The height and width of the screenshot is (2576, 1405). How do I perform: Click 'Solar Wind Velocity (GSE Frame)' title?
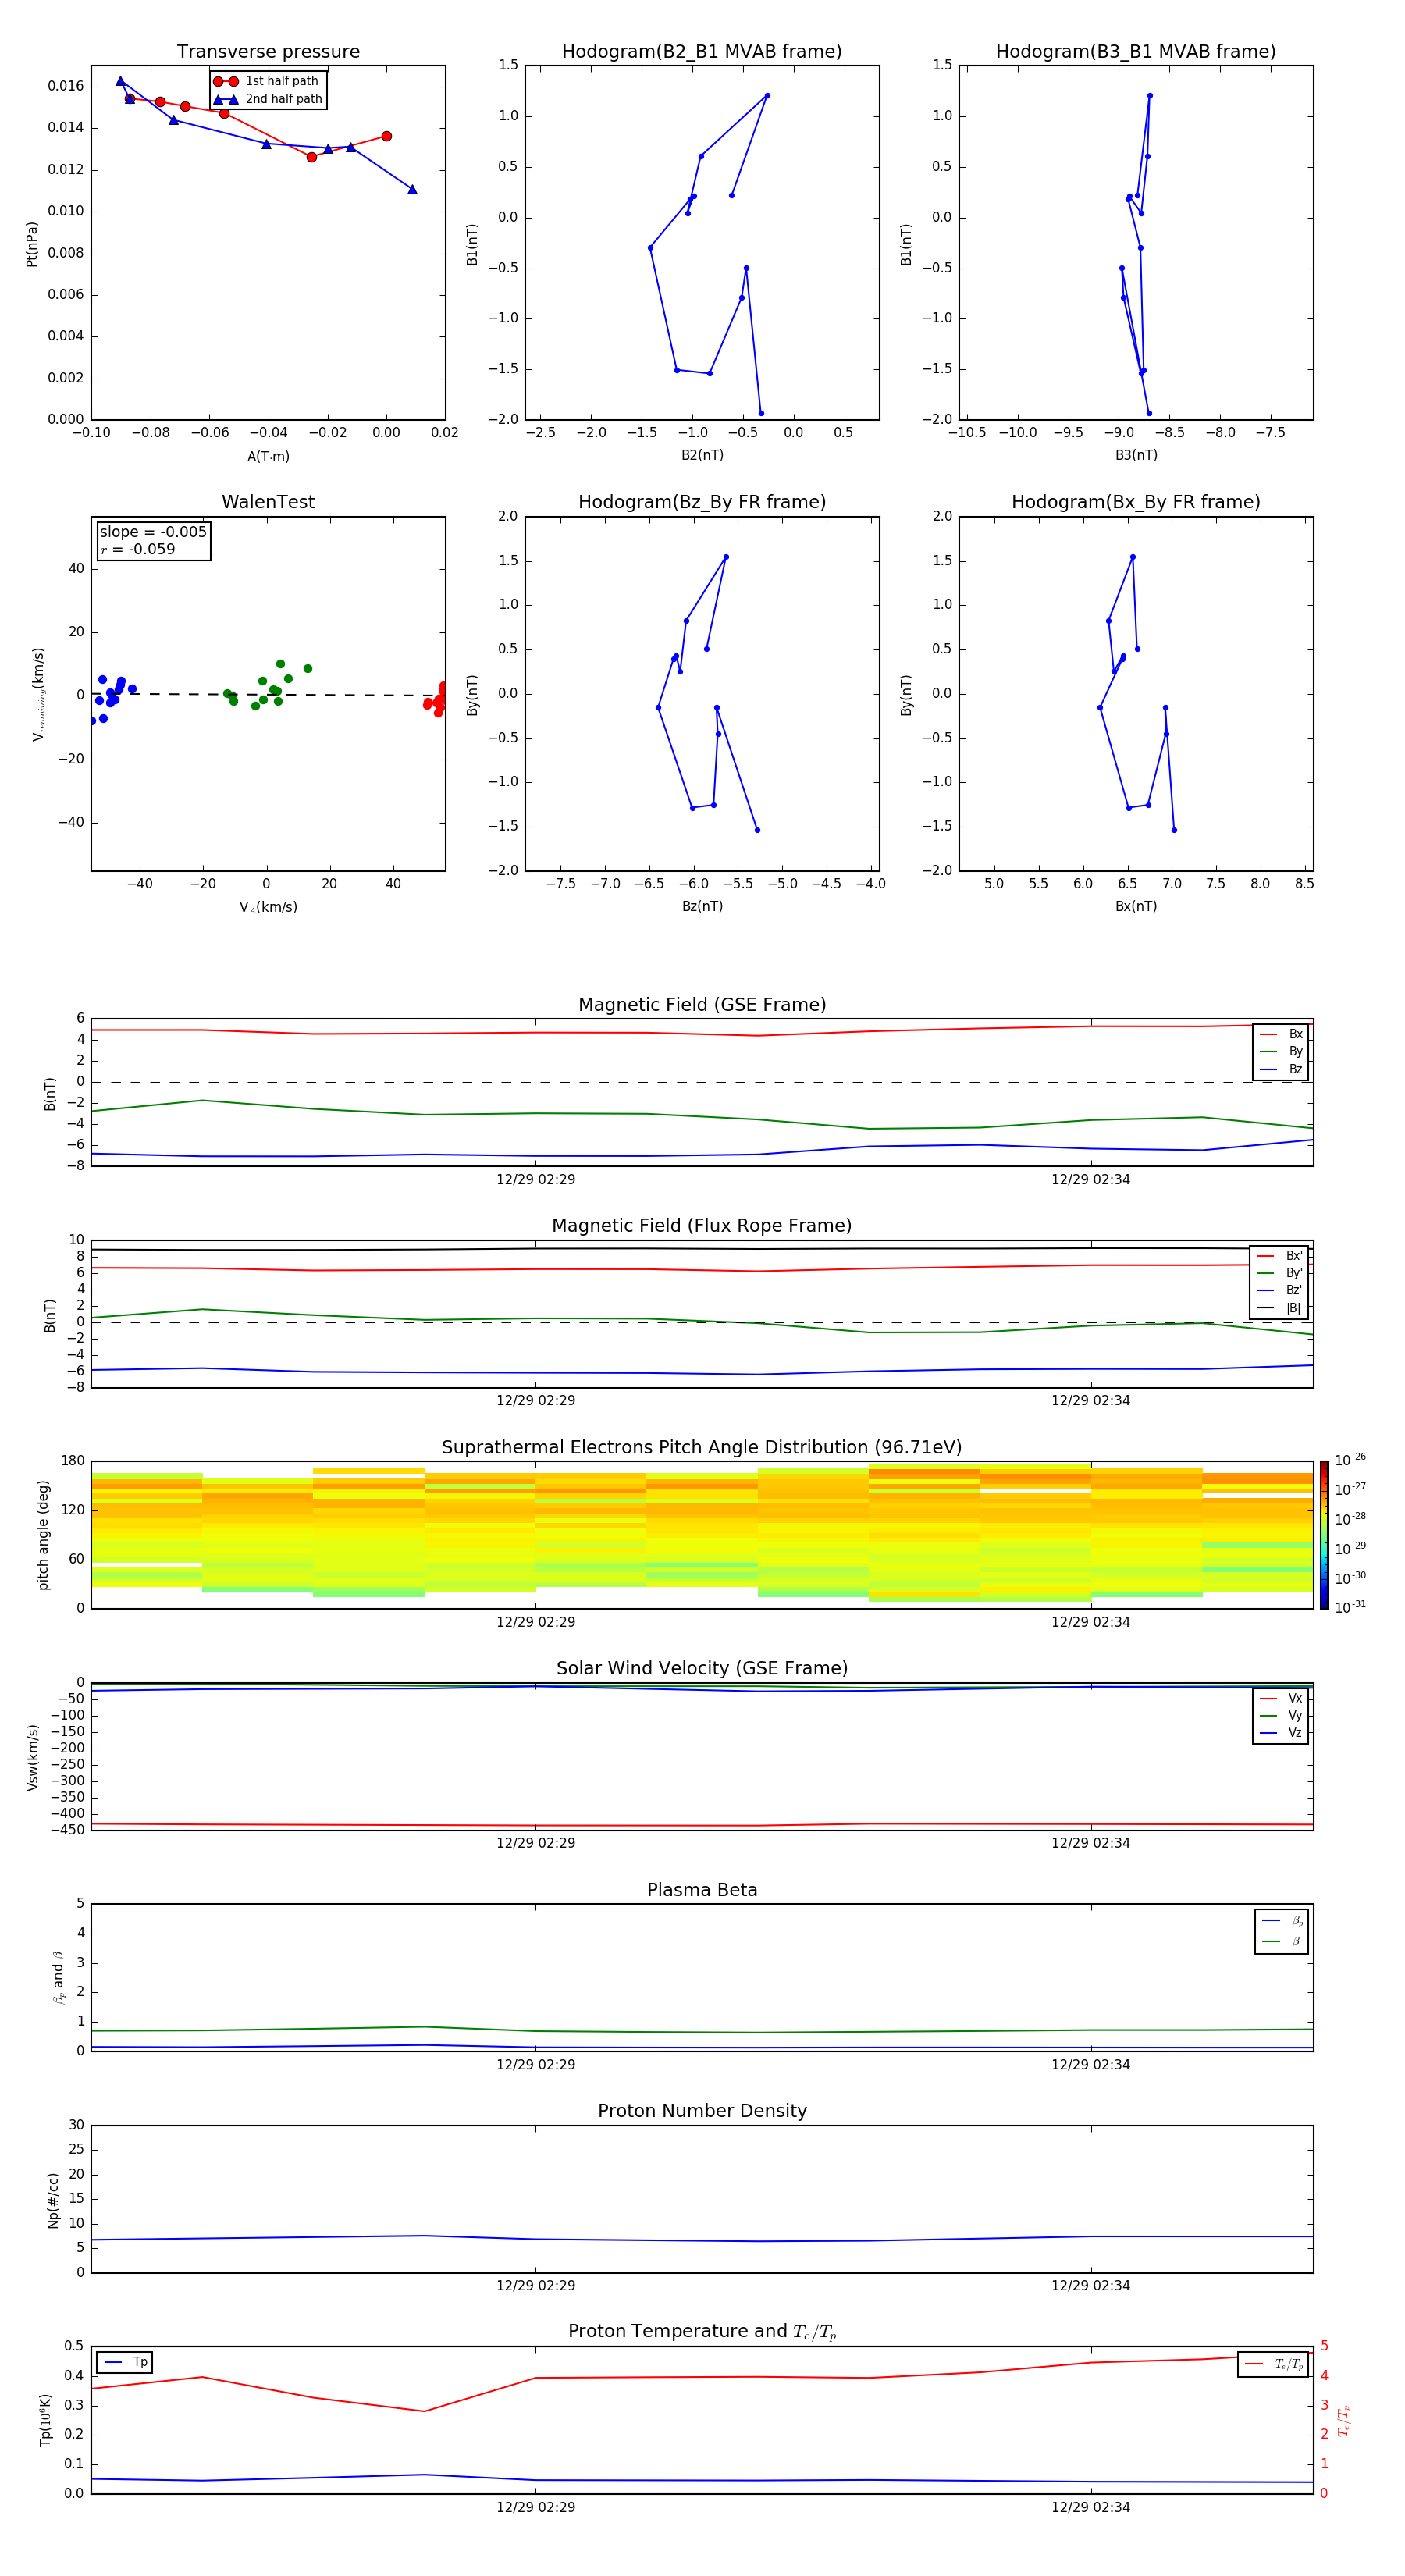(702, 1668)
